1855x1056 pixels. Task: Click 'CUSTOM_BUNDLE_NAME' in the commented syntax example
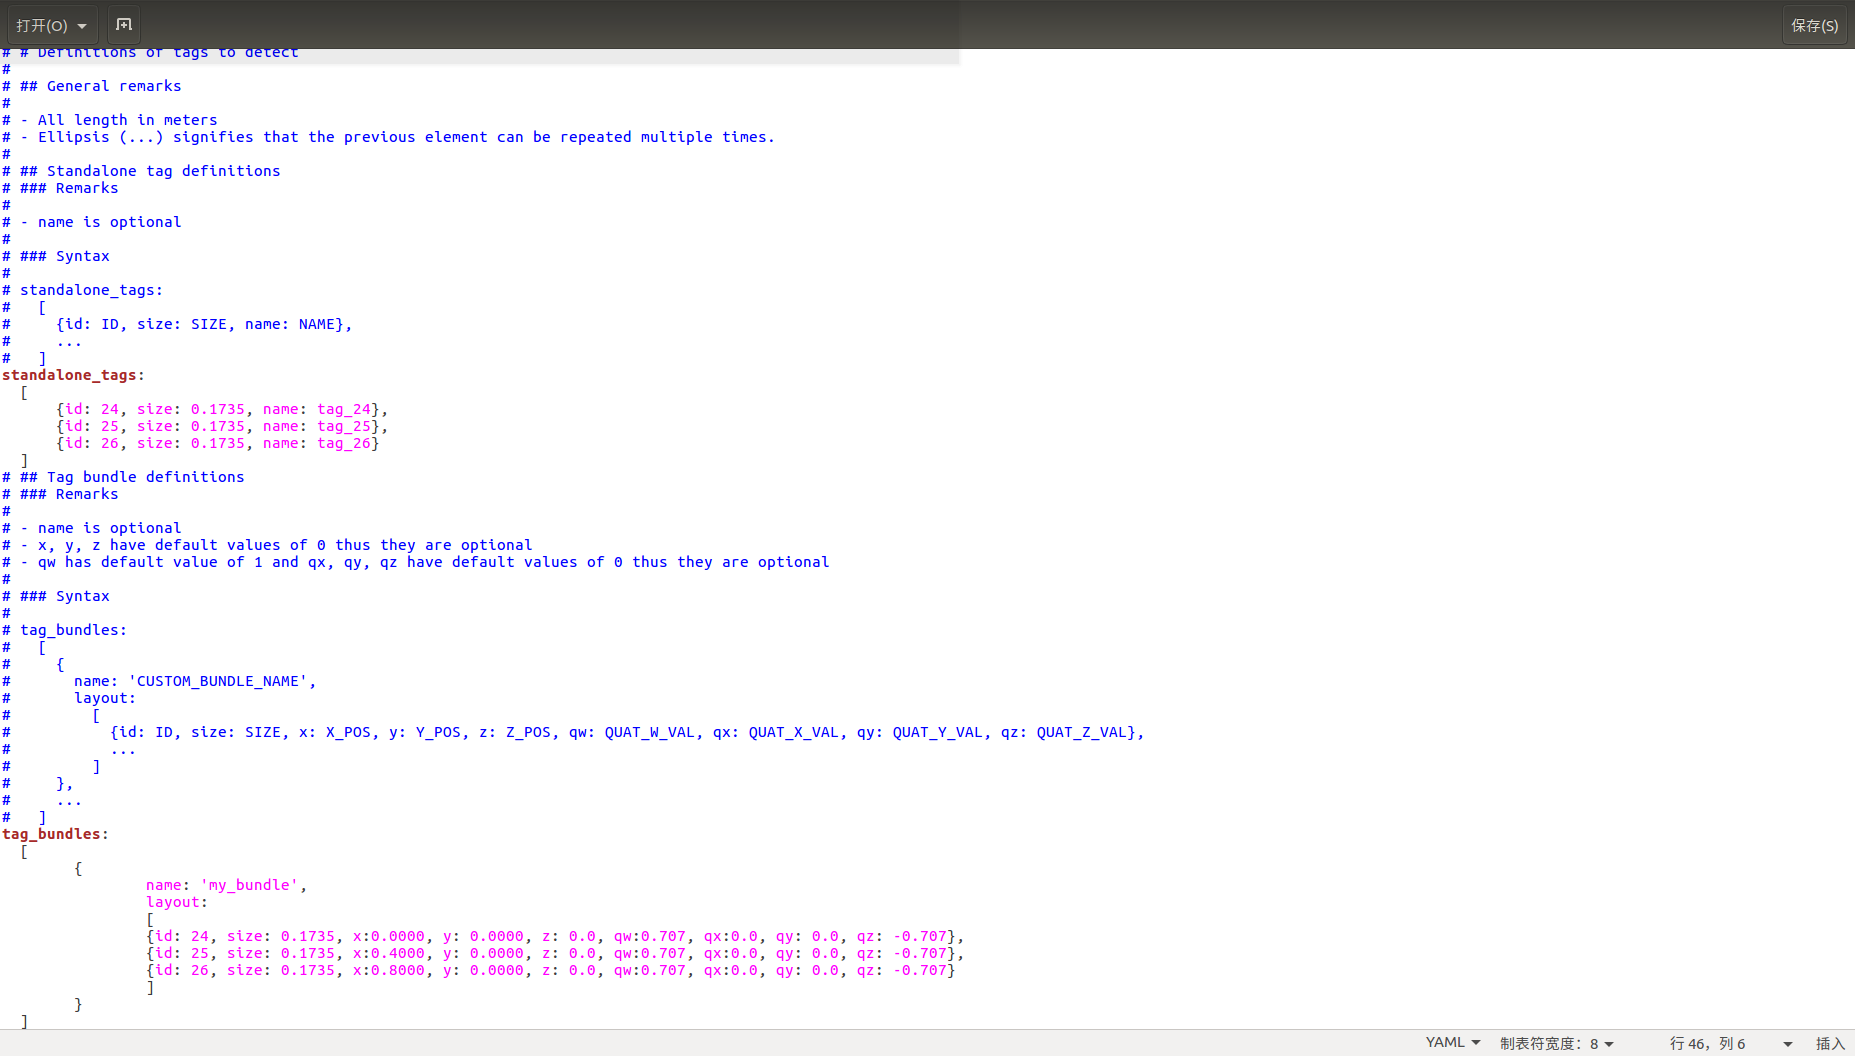point(221,680)
